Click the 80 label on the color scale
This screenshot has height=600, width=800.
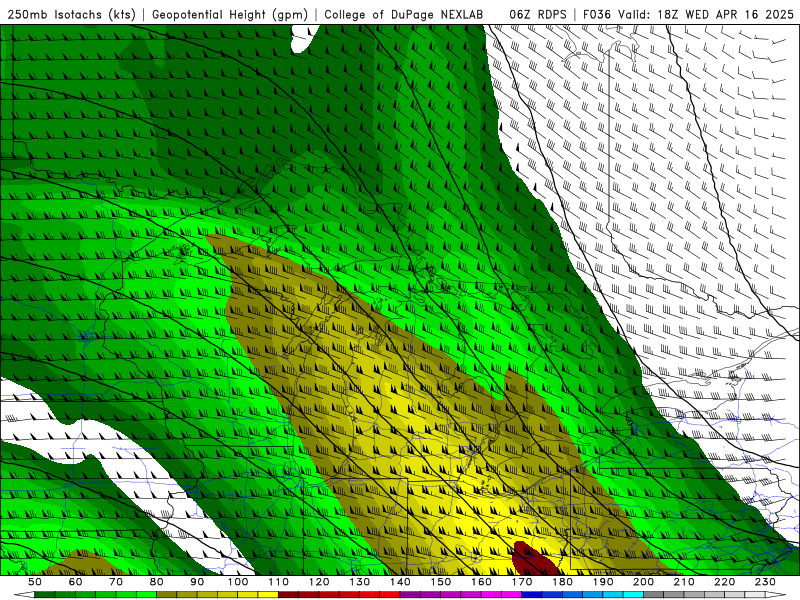point(157,582)
